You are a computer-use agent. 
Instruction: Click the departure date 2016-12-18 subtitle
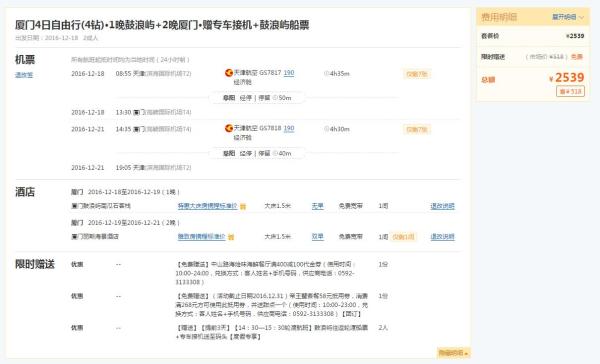click(56, 38)
